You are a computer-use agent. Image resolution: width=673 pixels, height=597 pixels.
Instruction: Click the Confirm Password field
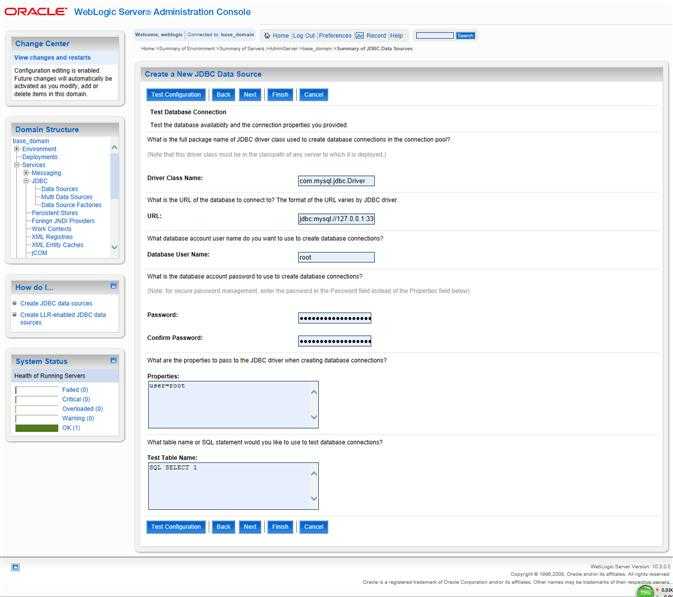tap(335, 341)
